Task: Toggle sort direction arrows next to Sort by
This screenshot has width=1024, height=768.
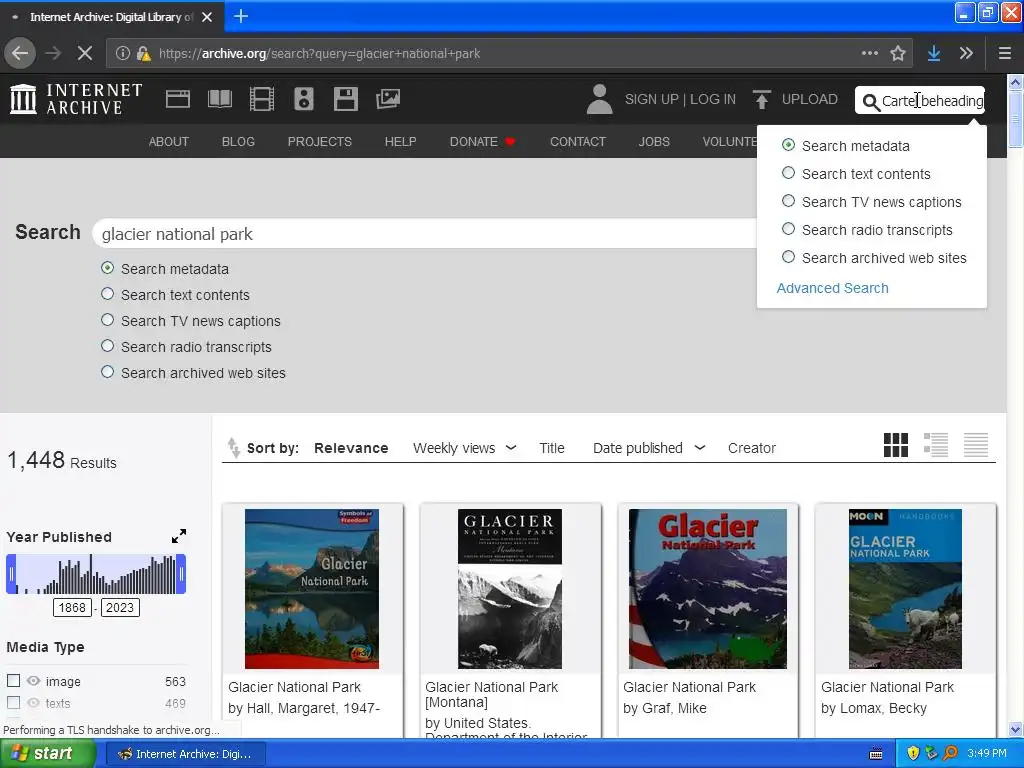Action: (233, 448)
